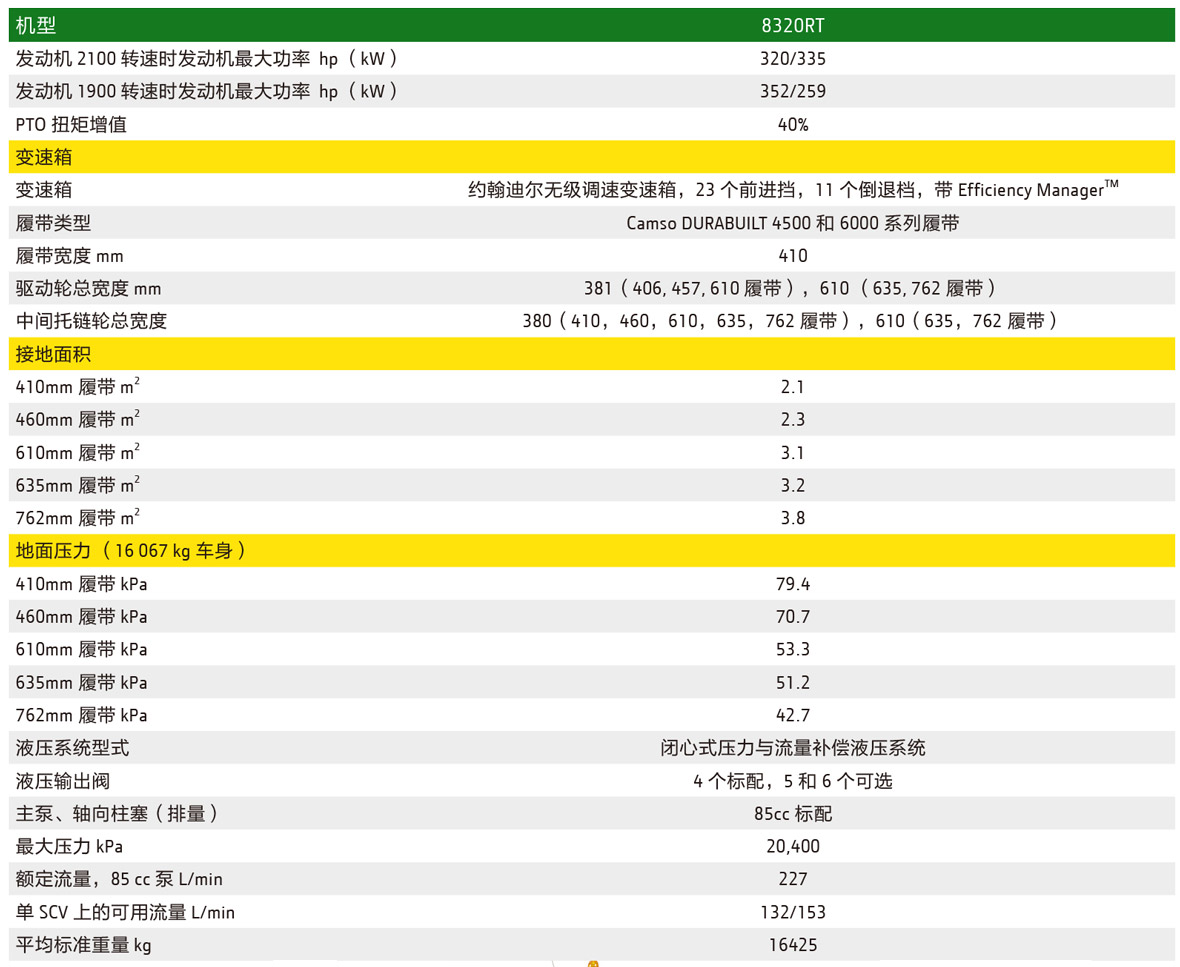Select the 中间托链轮总宽度 label

click(x=91, y=321)
